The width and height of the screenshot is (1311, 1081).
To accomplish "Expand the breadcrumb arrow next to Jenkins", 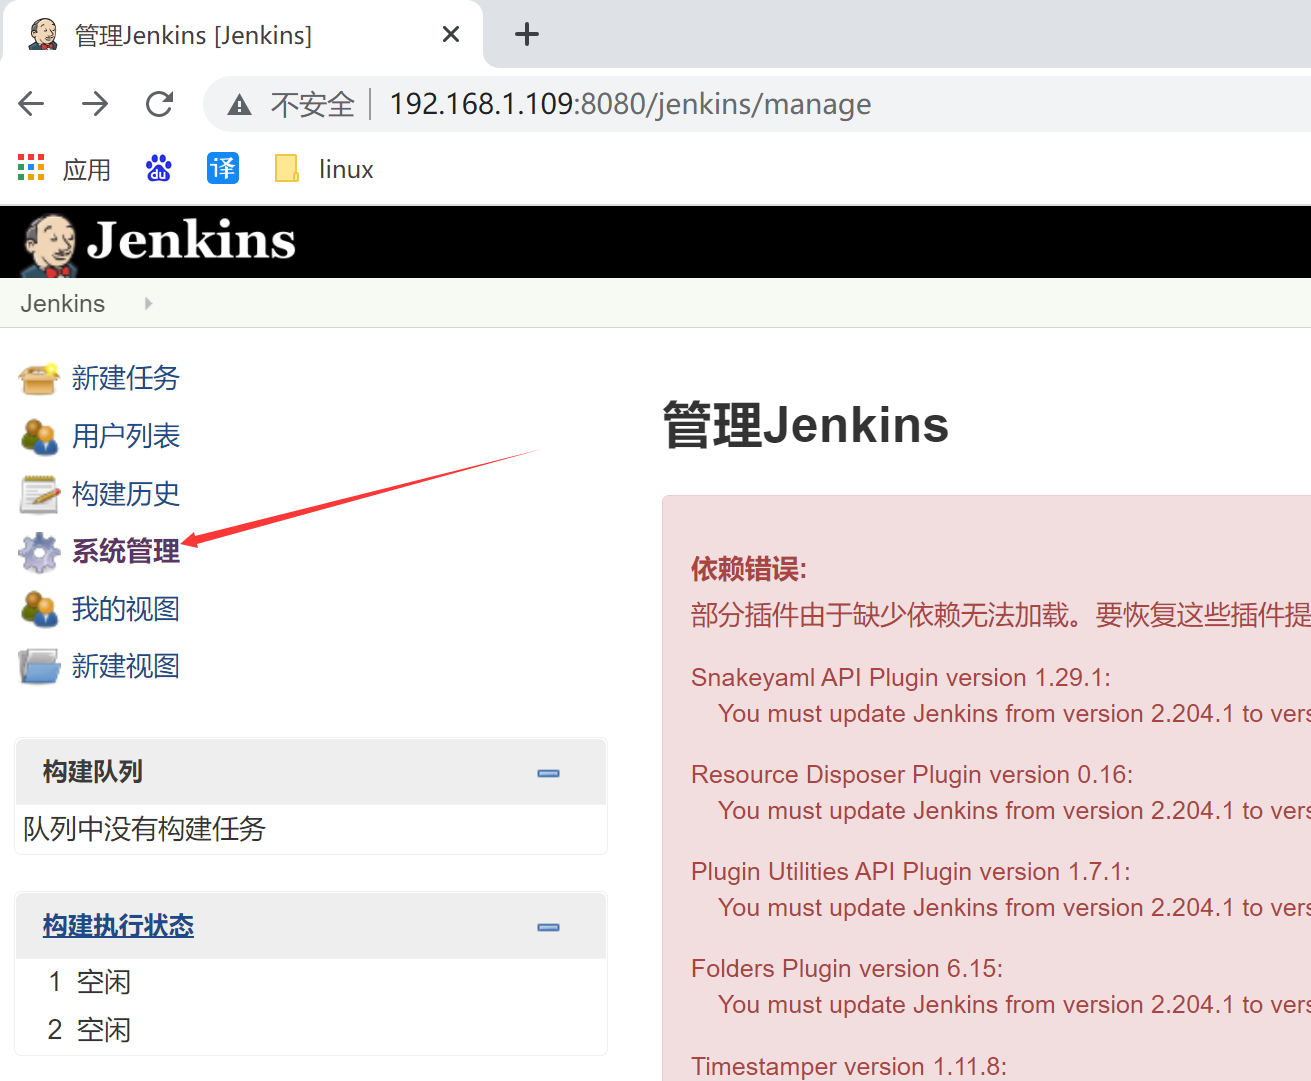I will (148, 304).
